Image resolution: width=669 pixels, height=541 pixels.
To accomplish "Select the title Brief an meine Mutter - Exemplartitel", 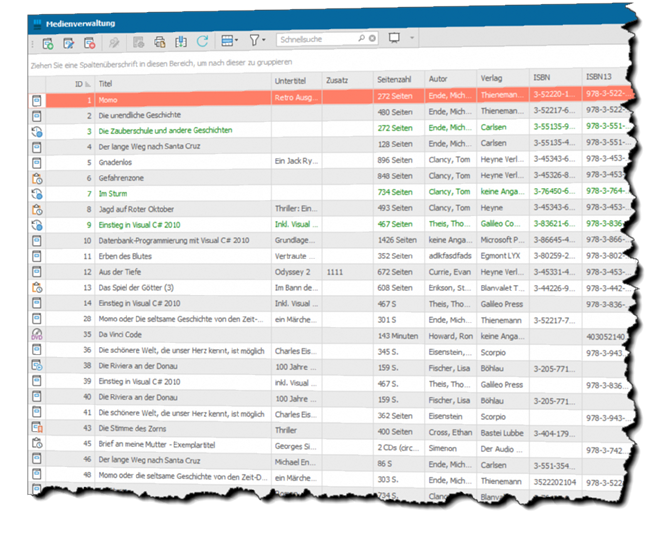I will (x=157, y=444).
